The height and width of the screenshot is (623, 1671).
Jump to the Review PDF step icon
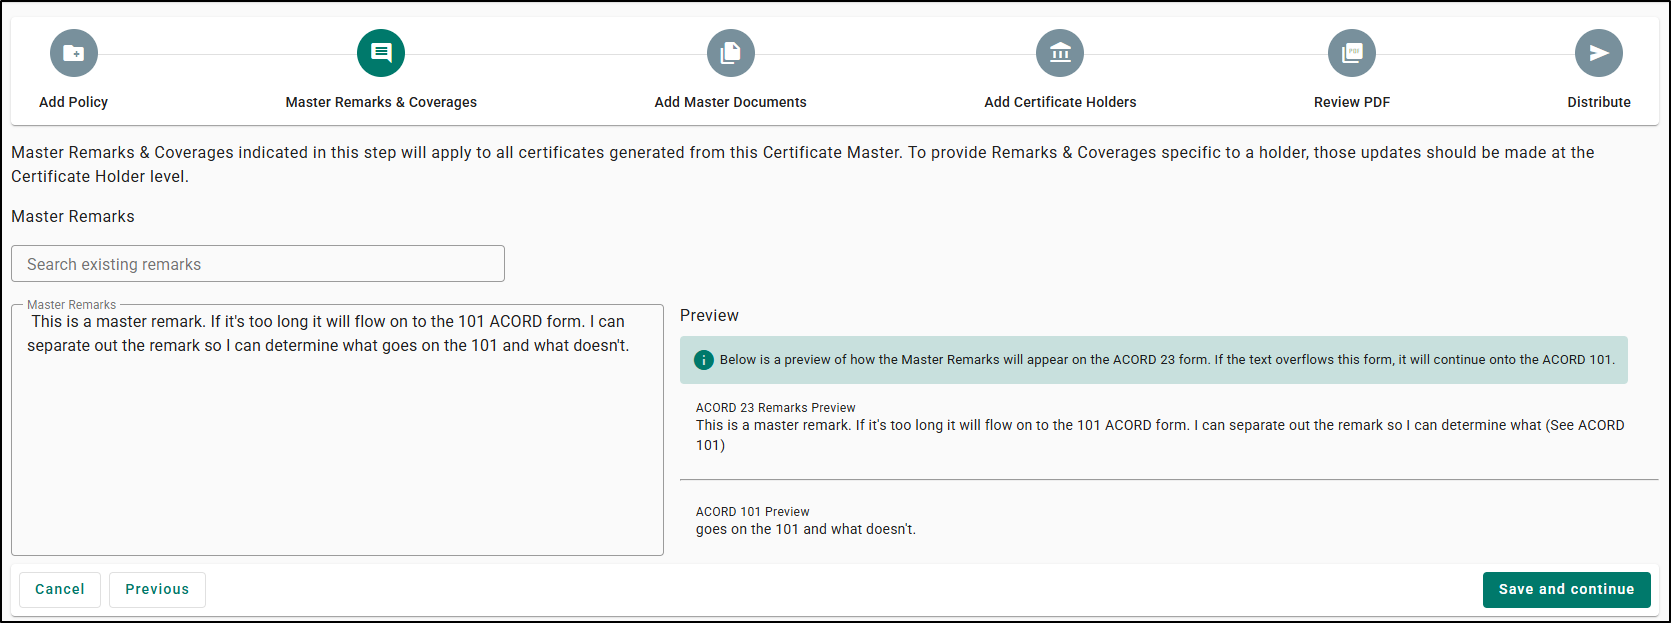1352,53
